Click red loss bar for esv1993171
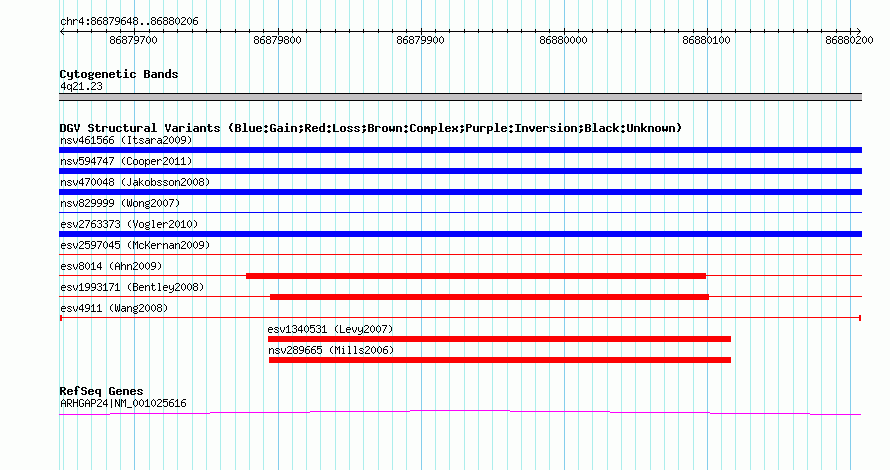 coord(489,297)
